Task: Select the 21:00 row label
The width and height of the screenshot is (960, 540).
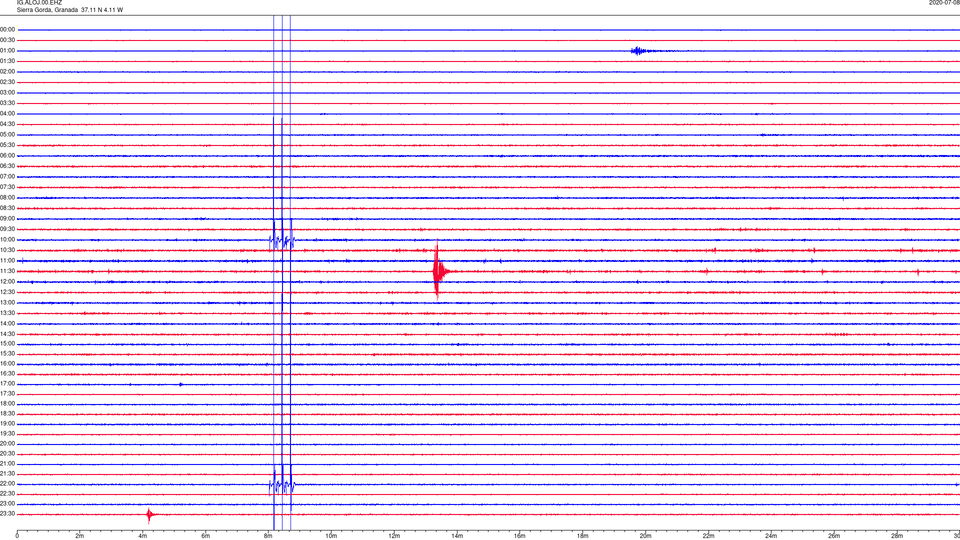Action: 8,464
